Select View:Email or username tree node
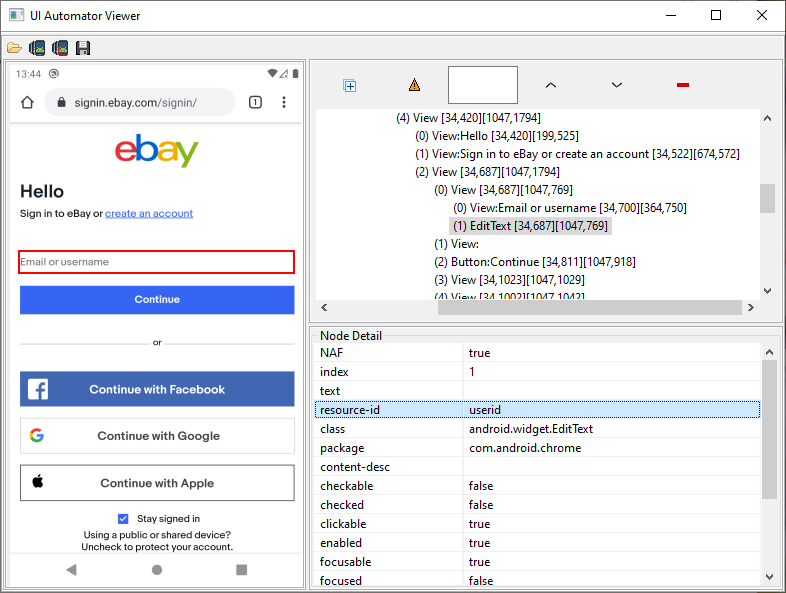Image resolution: width=786 pixels, height=593 pixels. pos(570,208)
